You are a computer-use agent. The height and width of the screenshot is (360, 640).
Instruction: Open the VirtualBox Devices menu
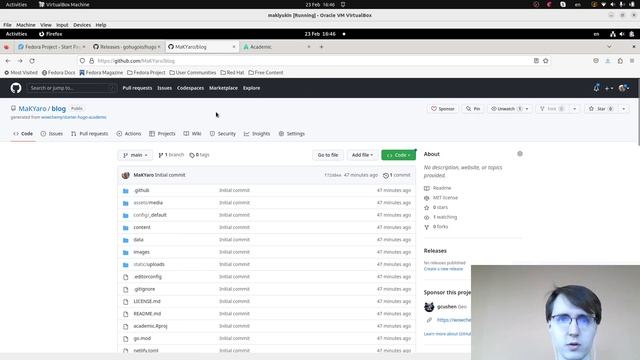pos(82,25)
